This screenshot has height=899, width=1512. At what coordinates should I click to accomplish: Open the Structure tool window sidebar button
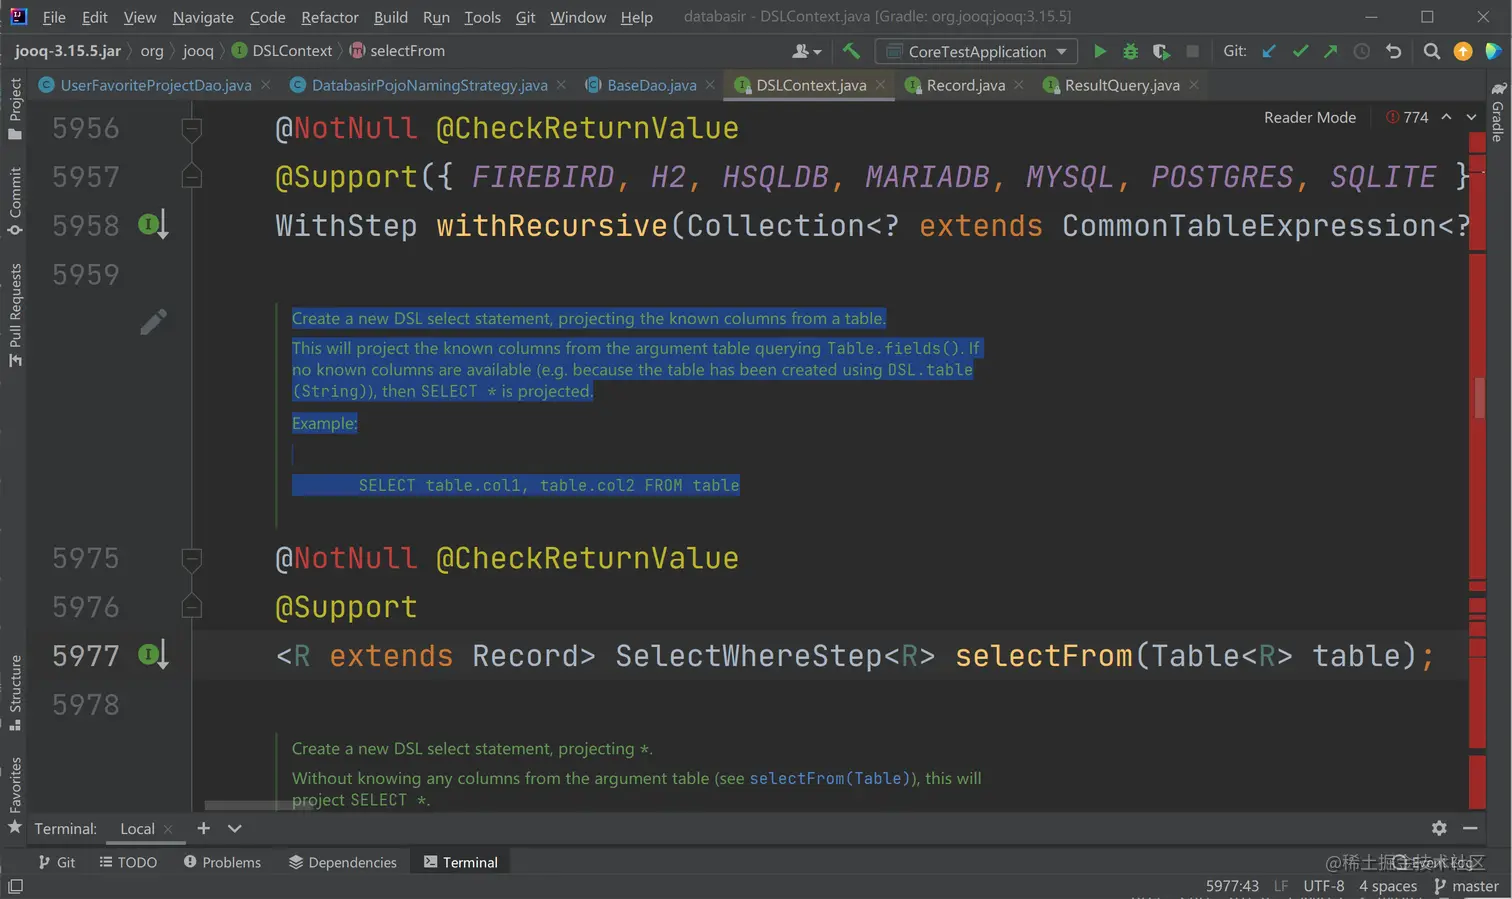(x=15, y=693)
